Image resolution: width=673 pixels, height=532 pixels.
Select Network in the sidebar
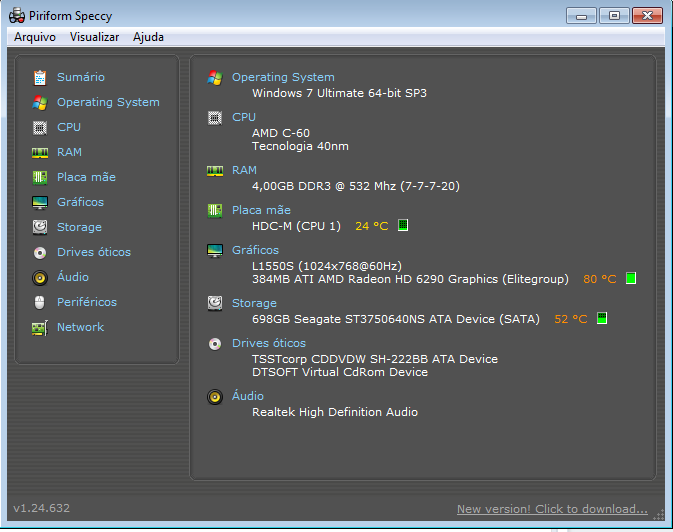tap(80, 327)
